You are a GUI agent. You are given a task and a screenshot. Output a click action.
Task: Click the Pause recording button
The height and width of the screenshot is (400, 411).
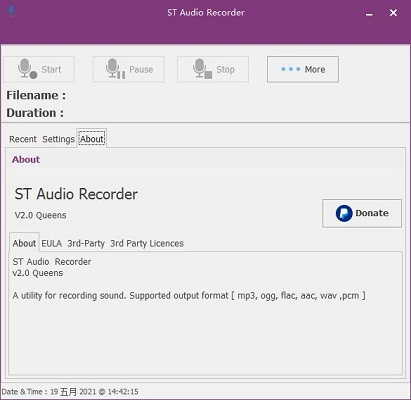(129, 69)
